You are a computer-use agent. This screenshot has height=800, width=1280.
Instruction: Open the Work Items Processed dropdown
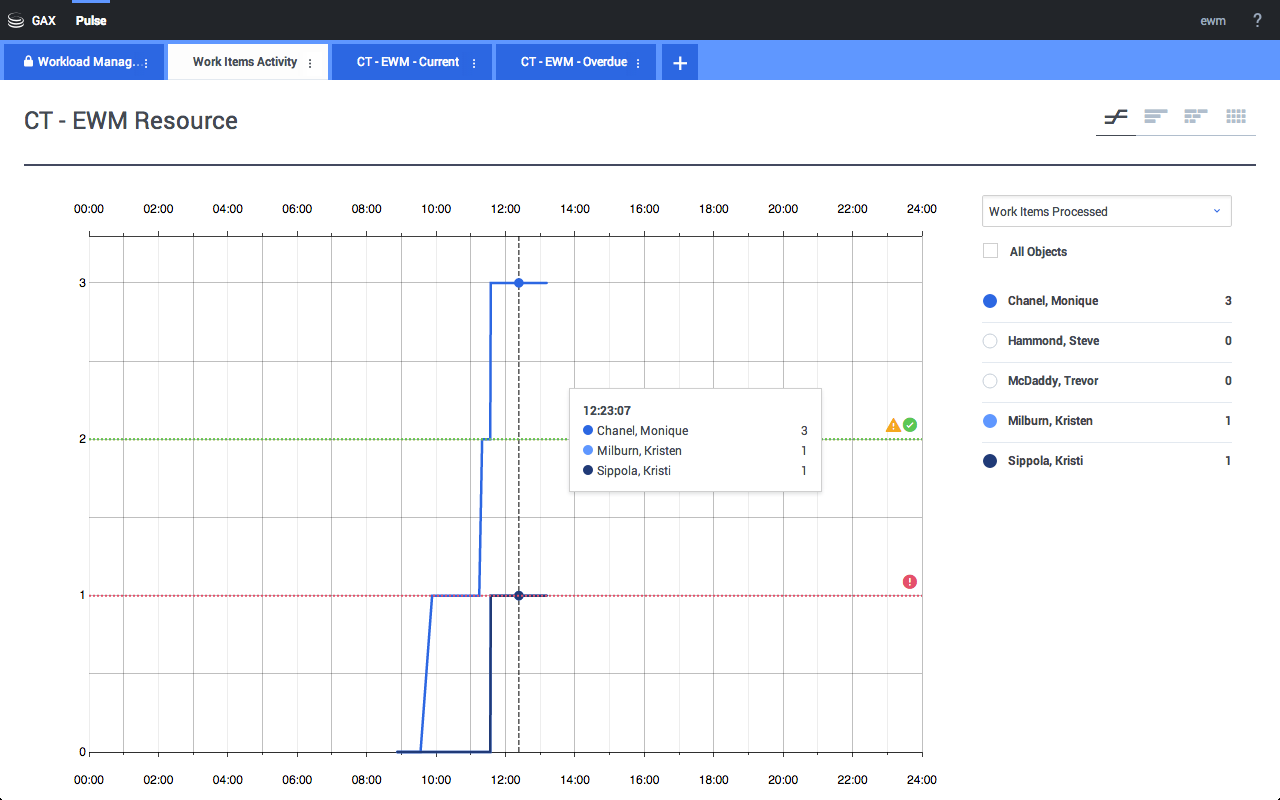click(x=1106, y=212)
